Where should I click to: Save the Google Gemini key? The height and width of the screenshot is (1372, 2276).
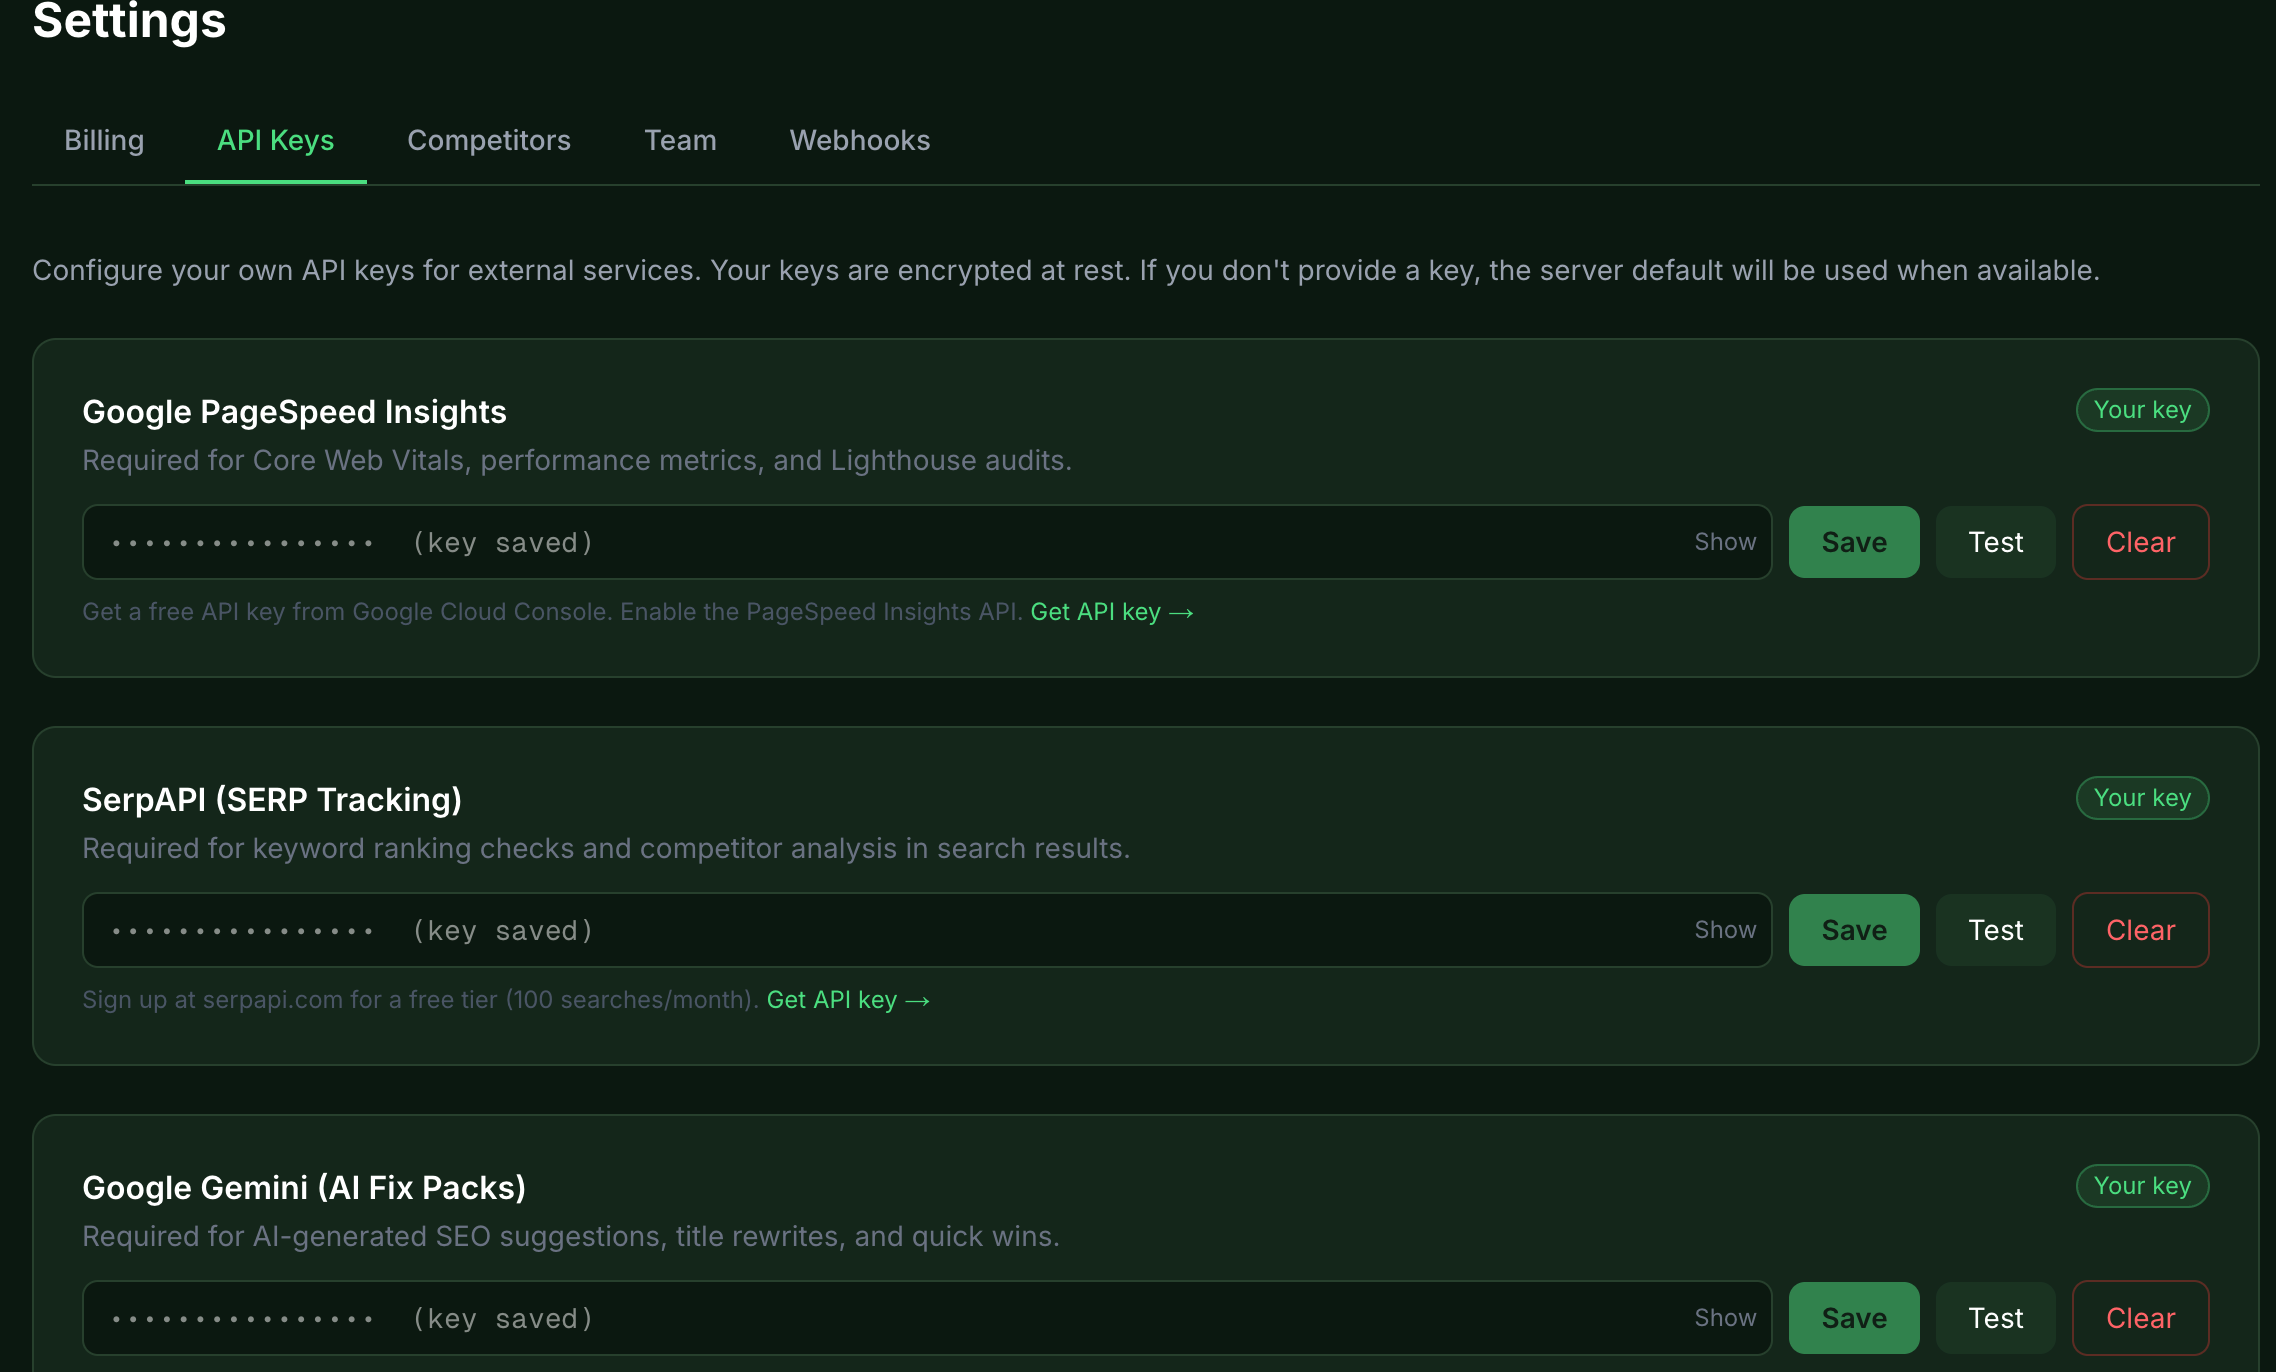click(x=1853, y=1317)
